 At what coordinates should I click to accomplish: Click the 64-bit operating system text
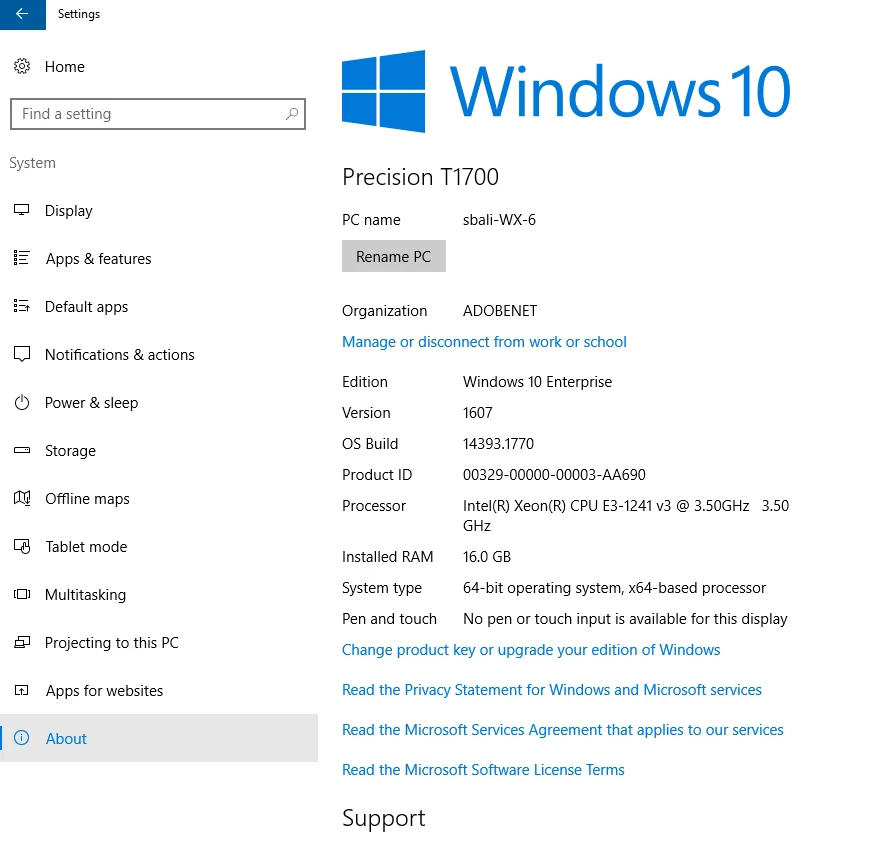(614, 588)
